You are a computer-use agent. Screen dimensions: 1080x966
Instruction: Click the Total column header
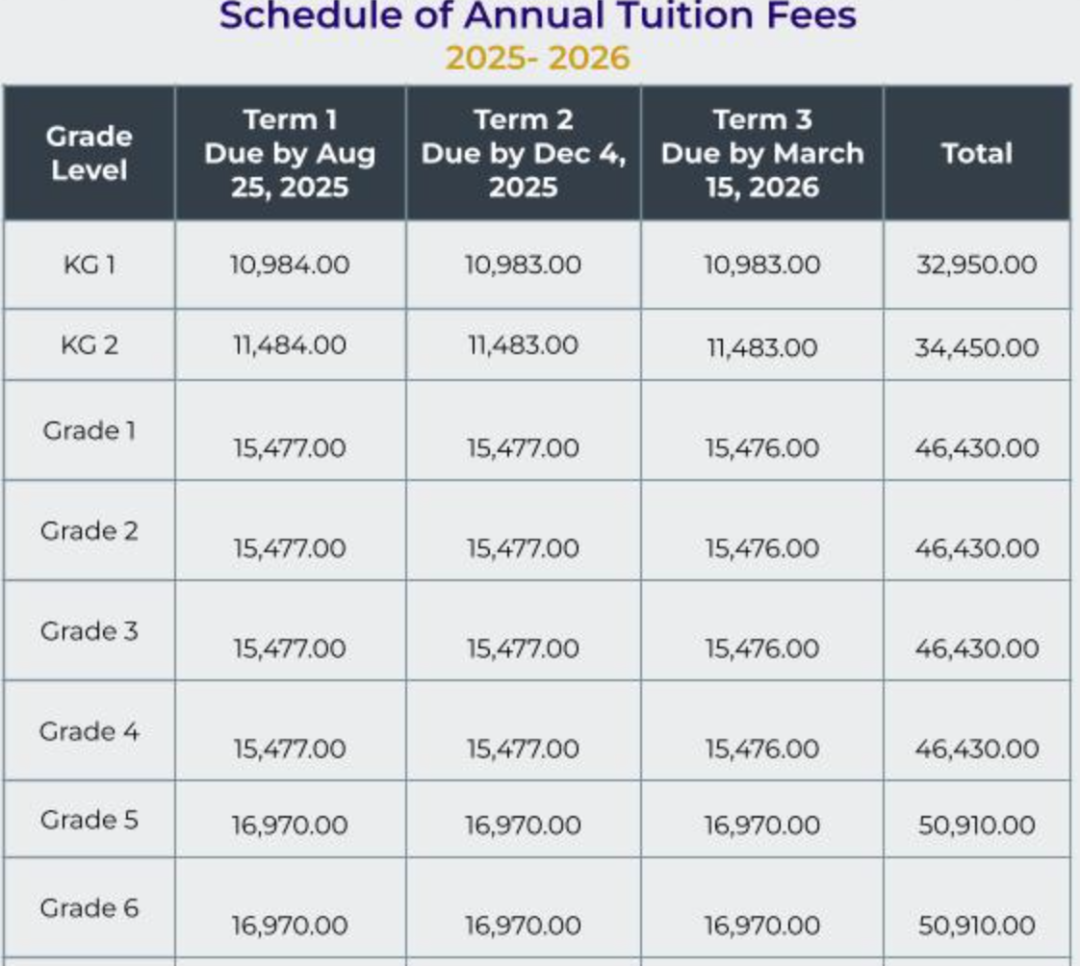[x=976, y=153]
